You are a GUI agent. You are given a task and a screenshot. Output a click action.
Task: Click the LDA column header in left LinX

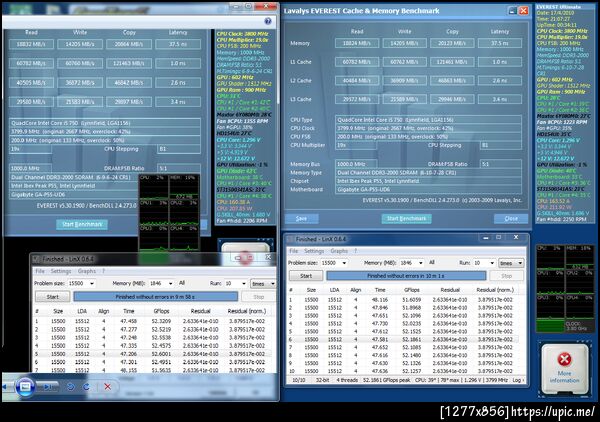(82, 311)
